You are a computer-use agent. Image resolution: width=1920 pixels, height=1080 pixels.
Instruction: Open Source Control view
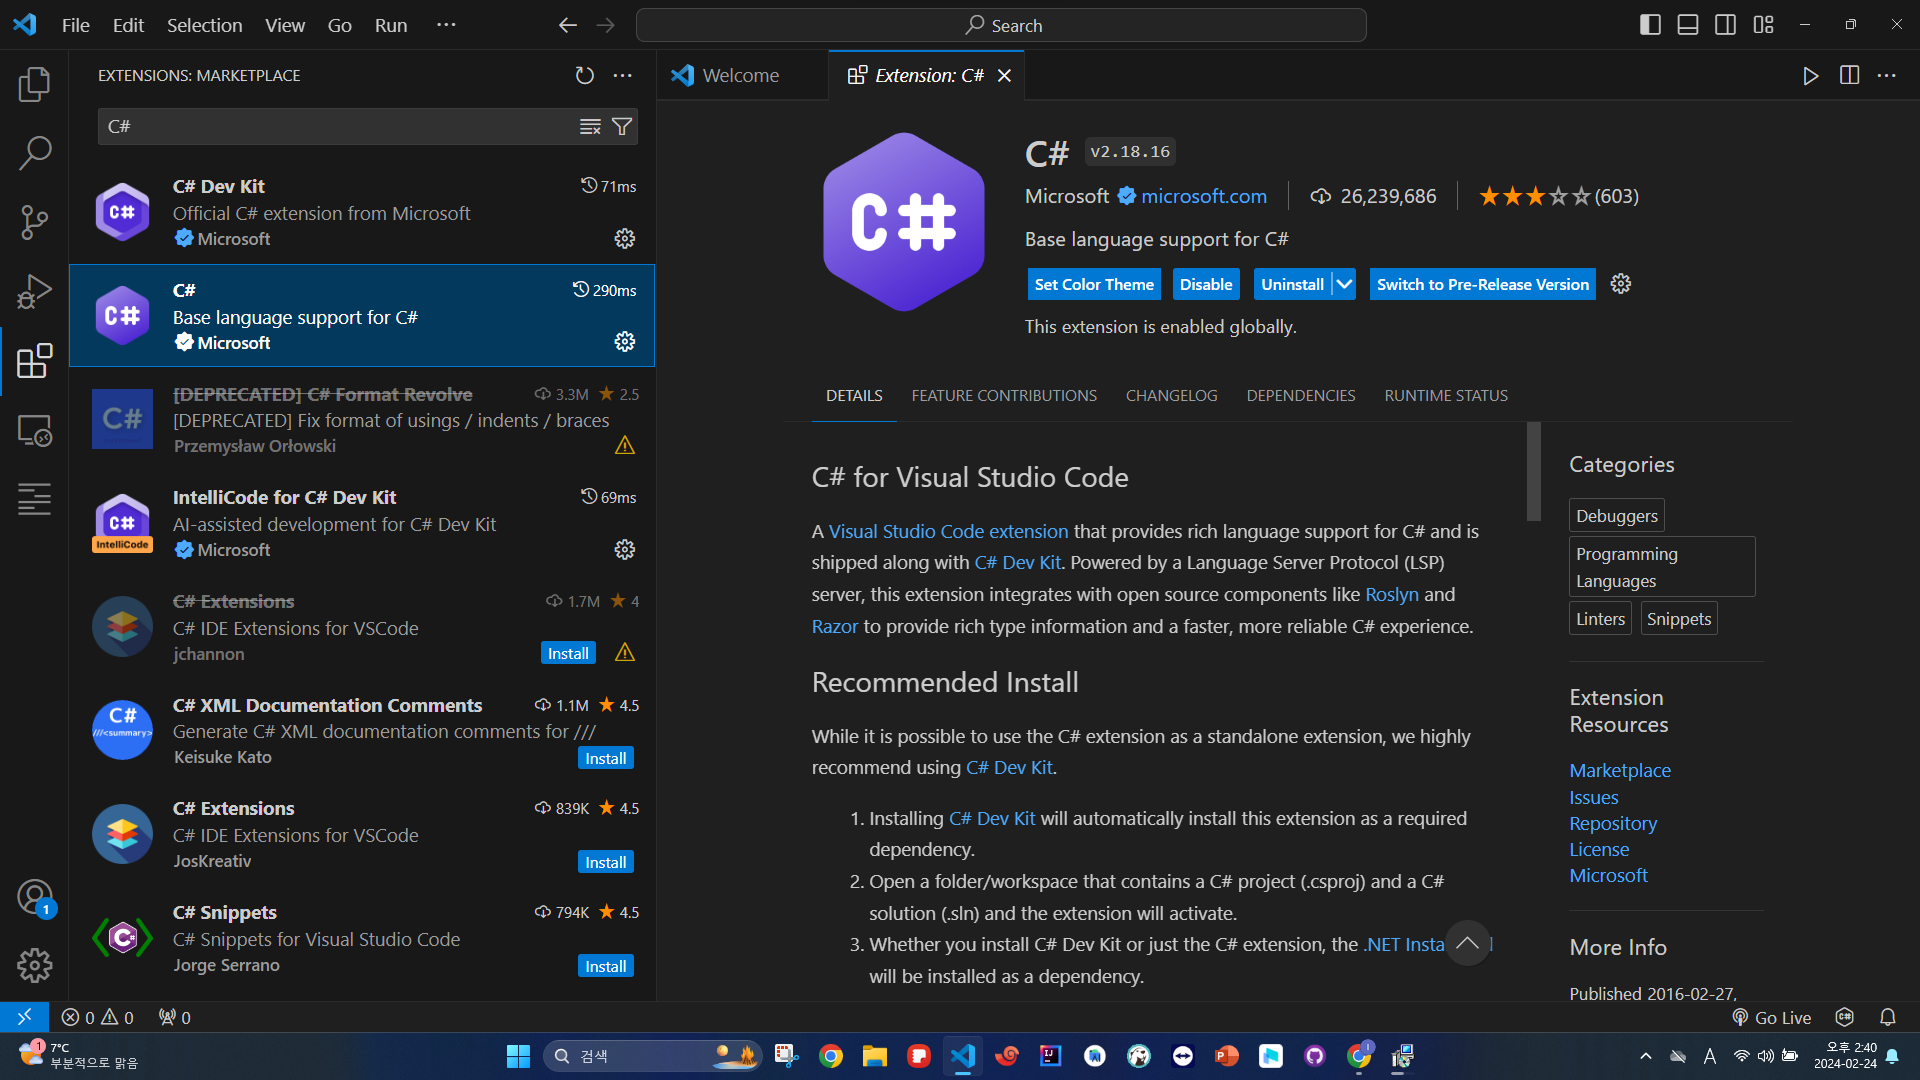pos(34,222)
